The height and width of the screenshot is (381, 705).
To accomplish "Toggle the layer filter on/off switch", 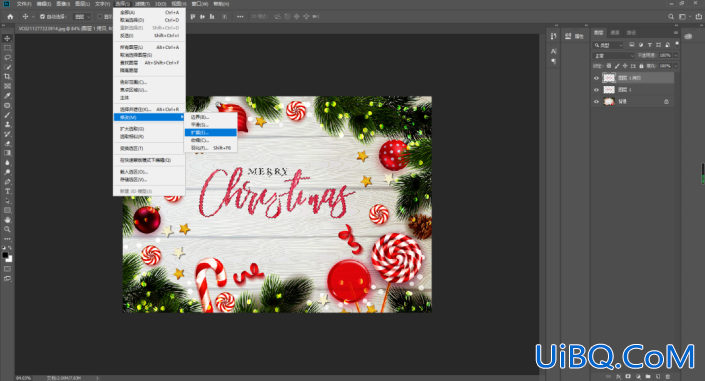I will [x=677, y=44].
